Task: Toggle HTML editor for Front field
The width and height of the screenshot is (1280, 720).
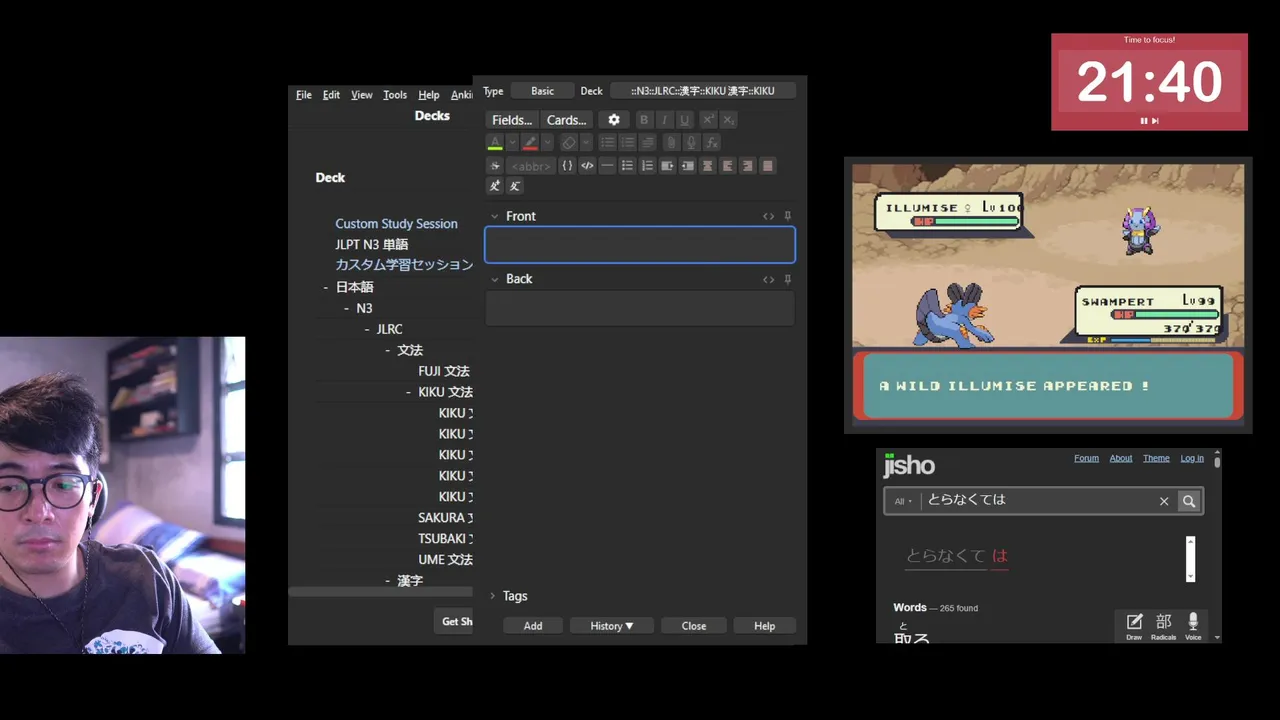Action: coord(768,216)
